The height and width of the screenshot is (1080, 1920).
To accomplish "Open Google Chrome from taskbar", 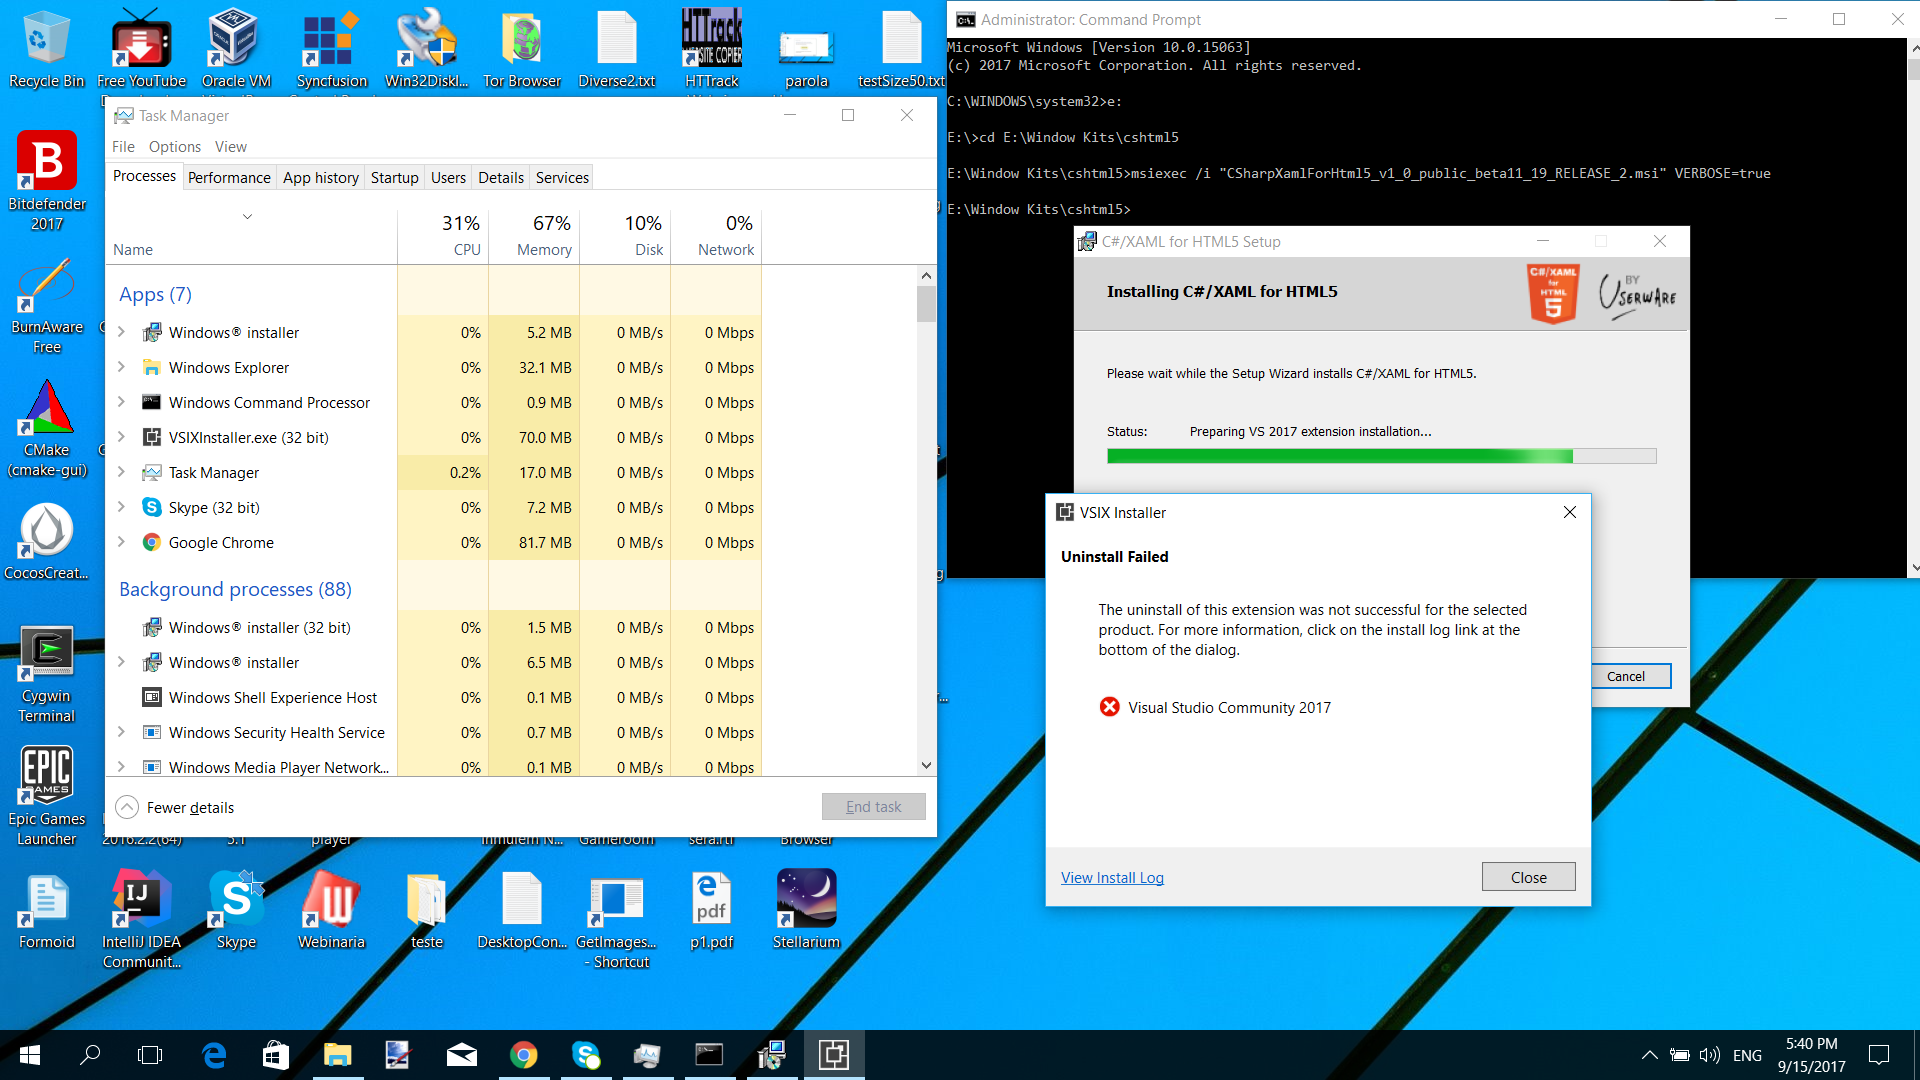I will [x=523, y=1055].
